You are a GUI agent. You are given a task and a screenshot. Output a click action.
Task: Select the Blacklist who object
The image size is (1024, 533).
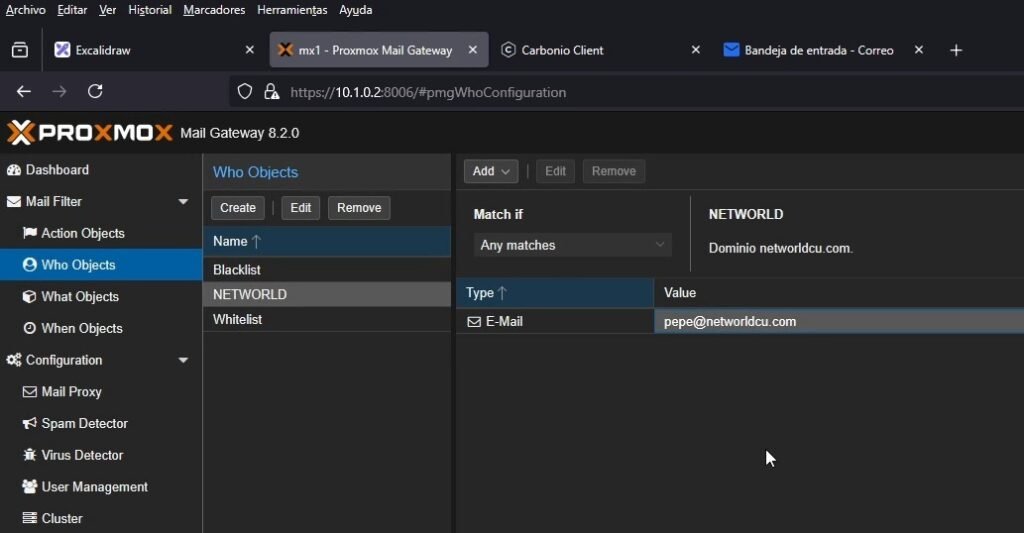[x=327, y=270]
